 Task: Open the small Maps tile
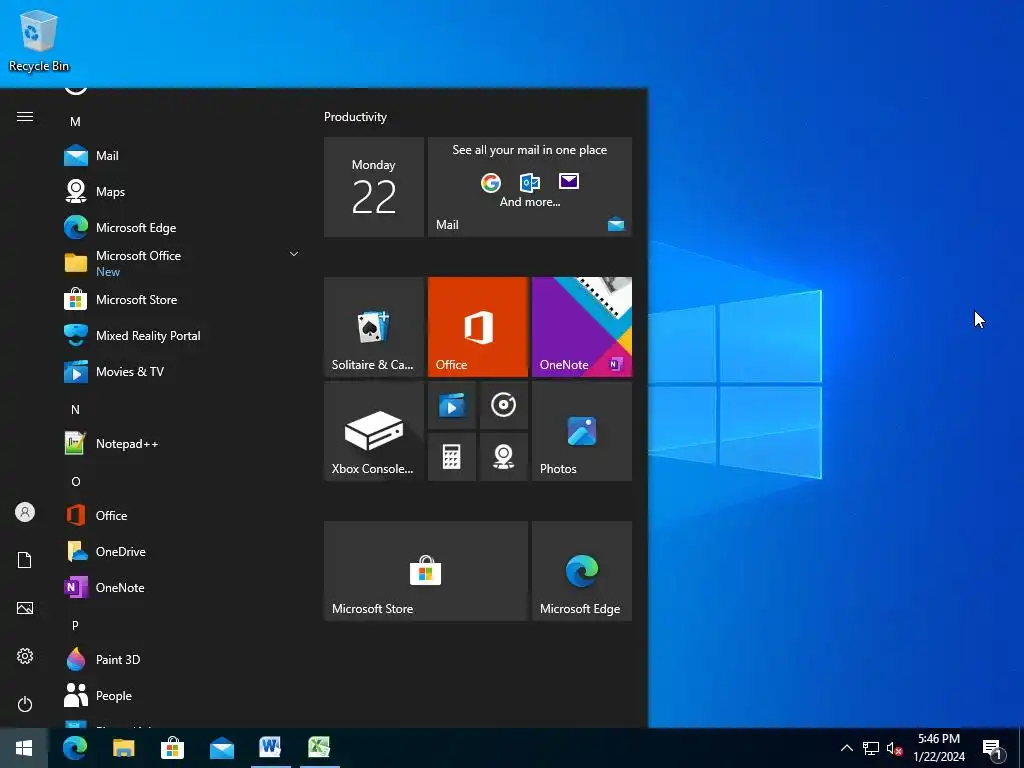pyautogui.click(x=504, y=457)
